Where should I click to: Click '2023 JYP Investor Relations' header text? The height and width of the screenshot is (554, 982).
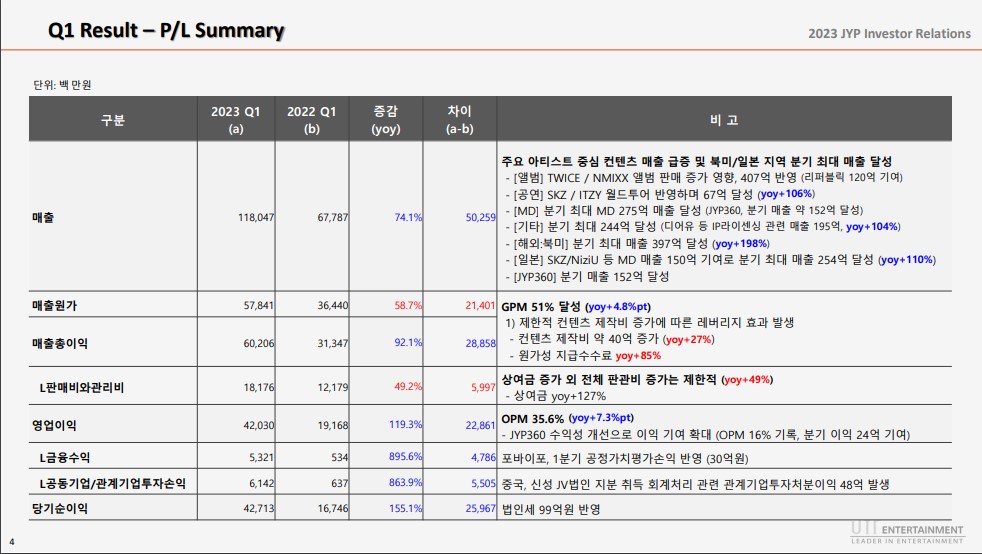tap(889, 34)
